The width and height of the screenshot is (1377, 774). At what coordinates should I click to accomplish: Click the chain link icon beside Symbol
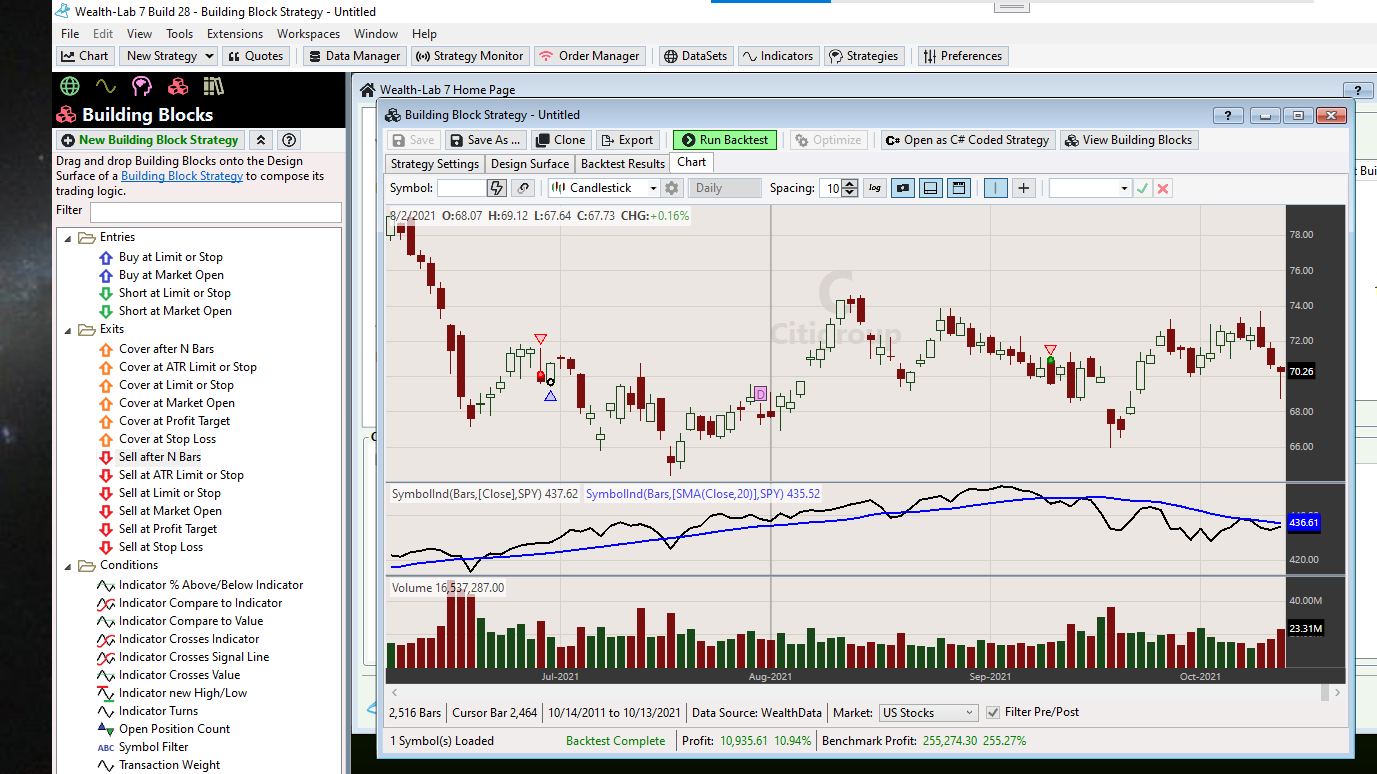click(x=523, y=188)
